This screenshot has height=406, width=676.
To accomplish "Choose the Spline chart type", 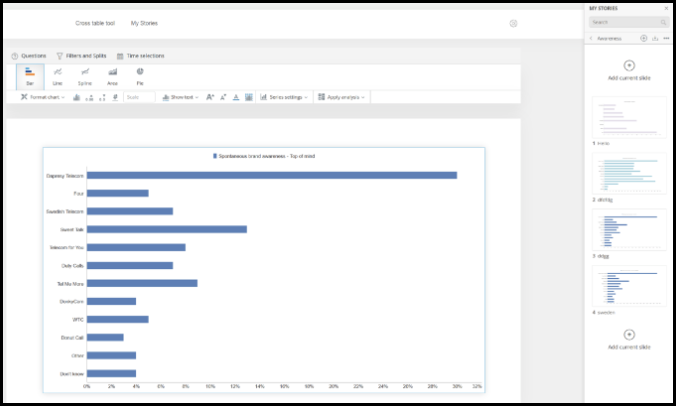I will pyautogui.click(x=85, y=77).
